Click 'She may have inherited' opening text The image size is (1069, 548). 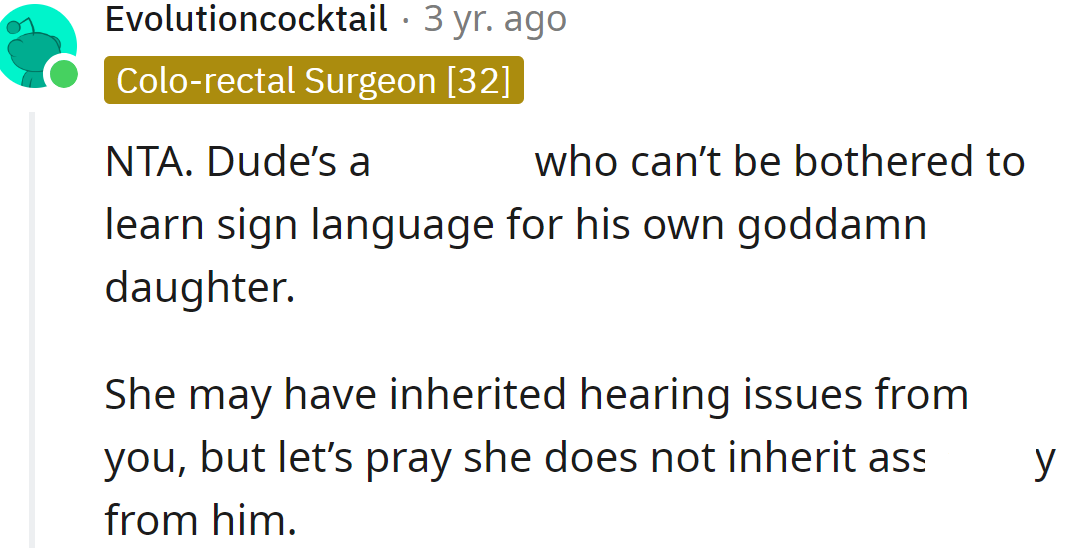tap(240, 394)
